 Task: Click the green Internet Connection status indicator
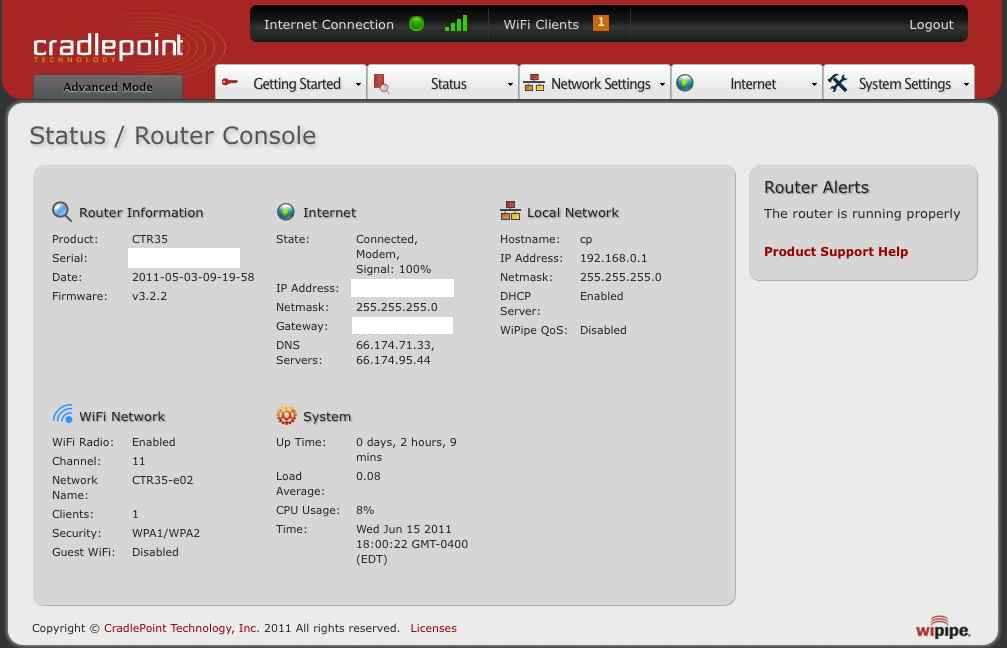[416, 24]
